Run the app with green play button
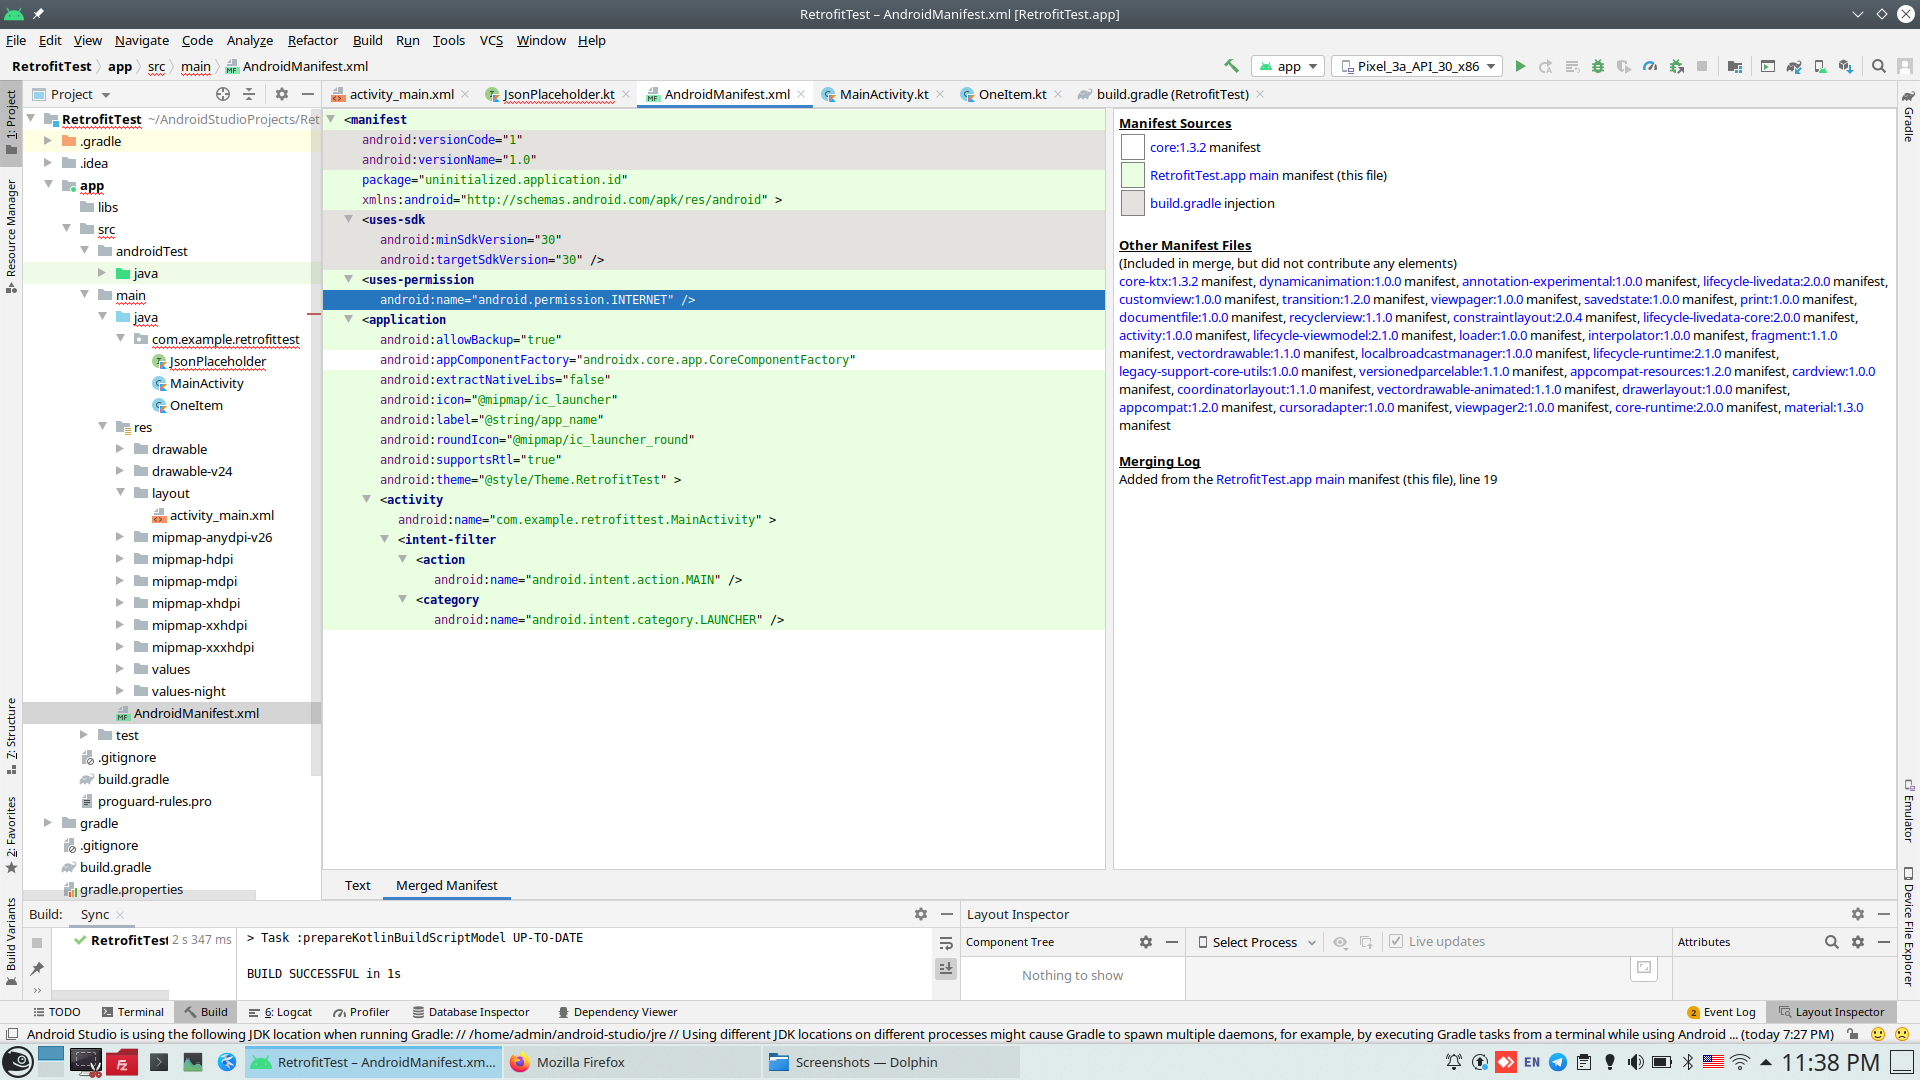The image size is (1920, 1080). coord(1520,66)
